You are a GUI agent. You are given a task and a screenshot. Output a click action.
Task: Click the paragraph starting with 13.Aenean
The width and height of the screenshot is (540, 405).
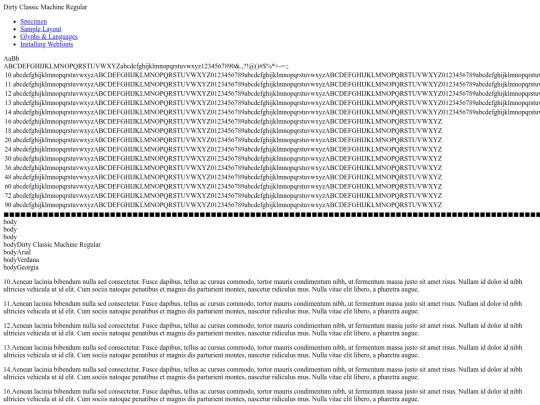tap(263, 351)
